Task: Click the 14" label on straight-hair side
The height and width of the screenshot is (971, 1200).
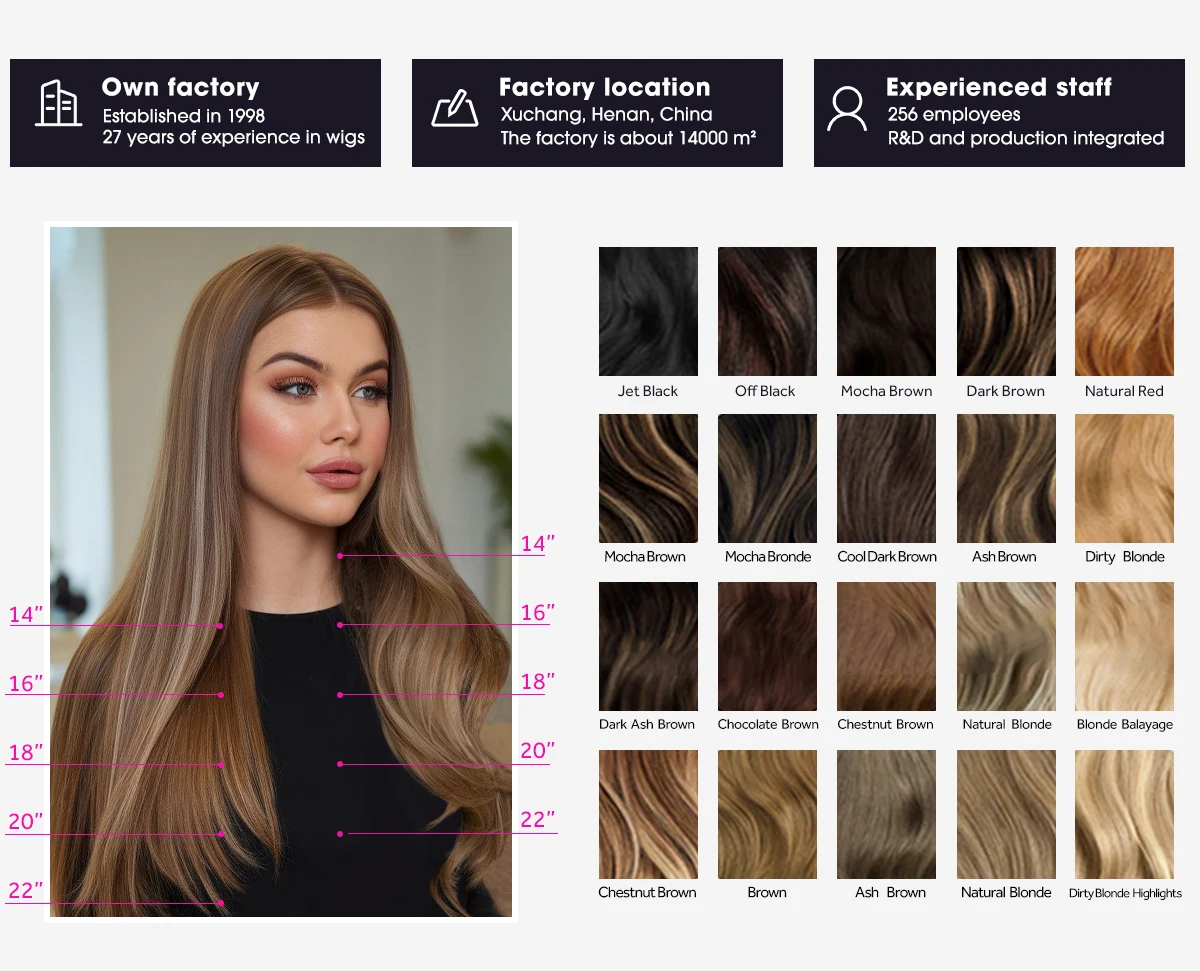Action: click(26, 615)
